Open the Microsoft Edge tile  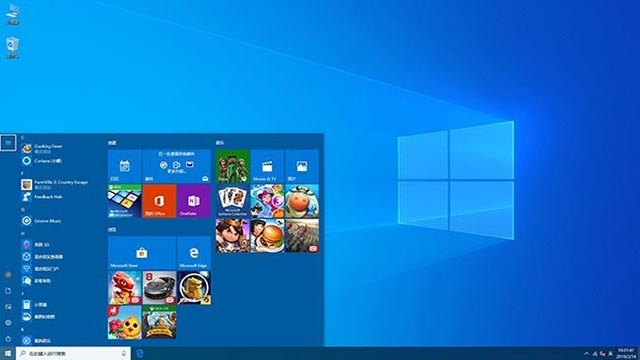click(194, 253)
